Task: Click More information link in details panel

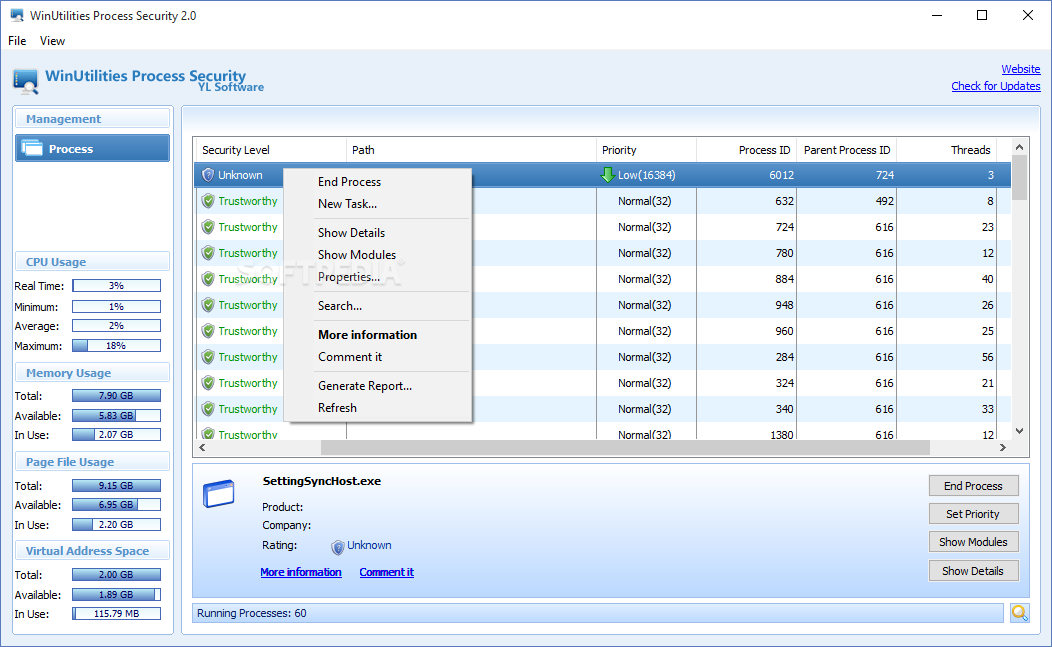Action: click(x=301, y=572)
